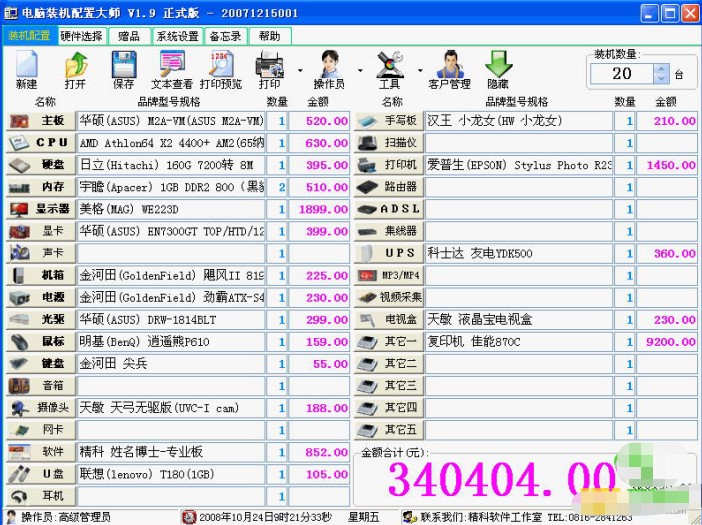
Task: Select the 集线器 hub button
Action: pos(389,231)
